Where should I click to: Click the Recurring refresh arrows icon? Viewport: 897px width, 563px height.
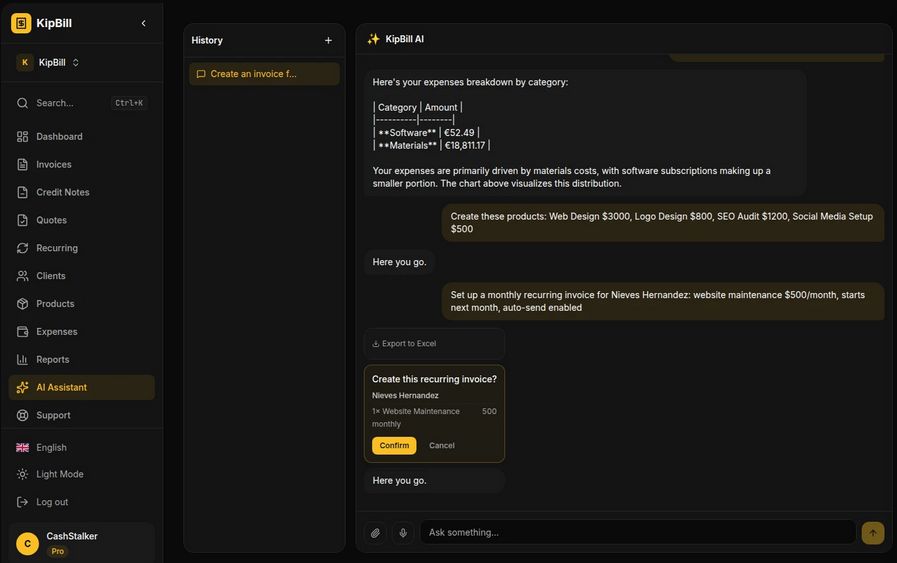22,248
